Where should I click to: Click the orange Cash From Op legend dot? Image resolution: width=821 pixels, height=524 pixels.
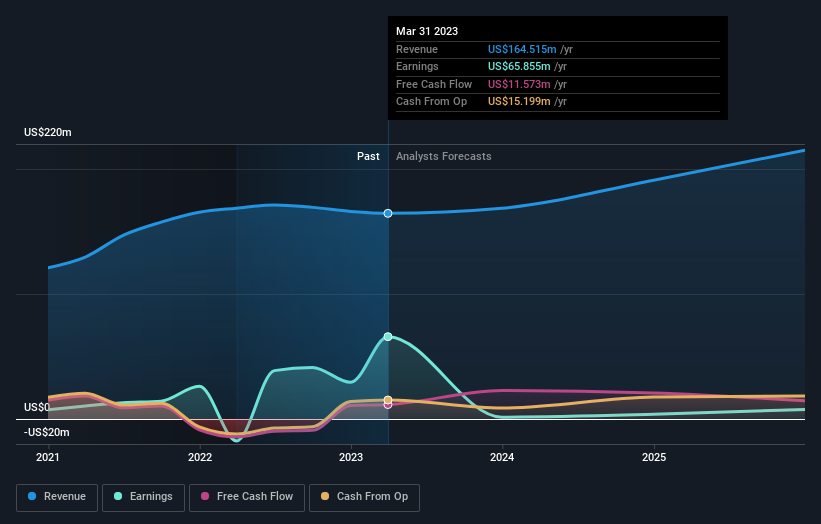click(326, 496)
